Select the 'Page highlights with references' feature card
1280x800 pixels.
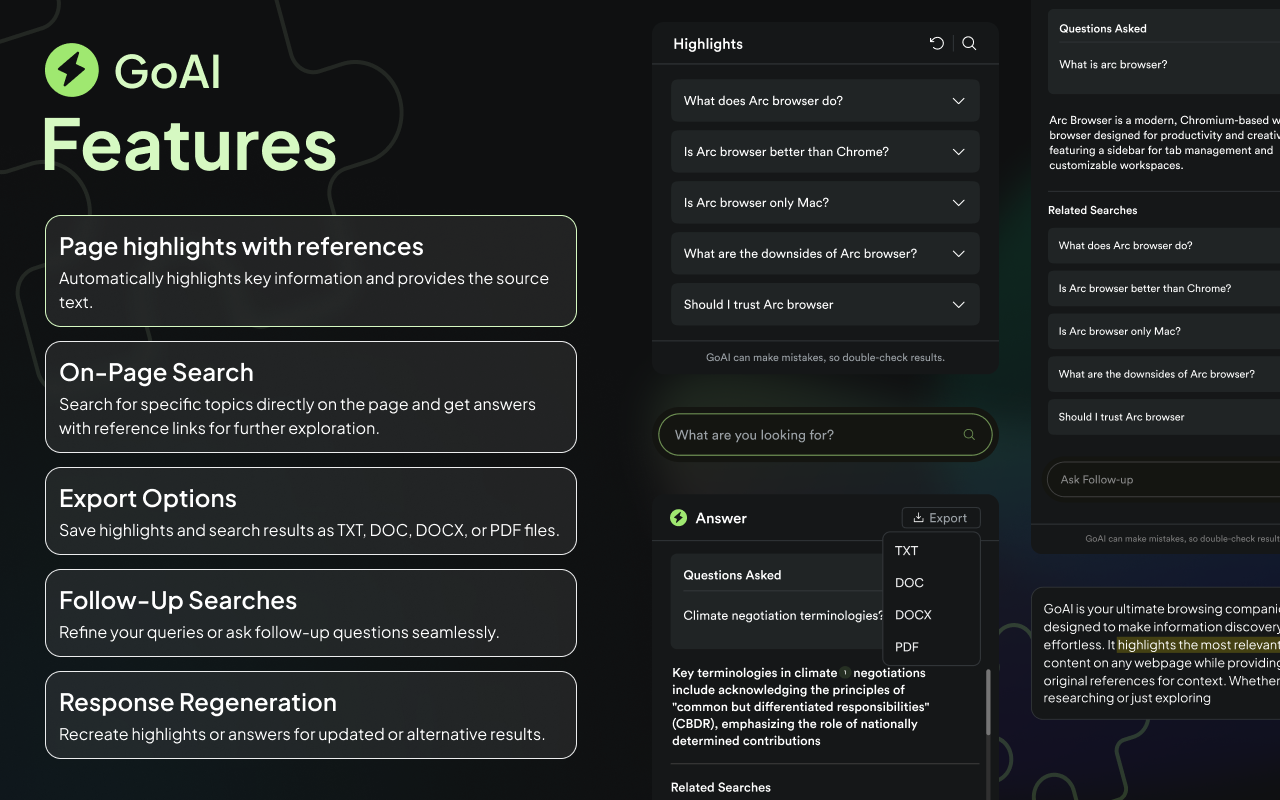311,271
